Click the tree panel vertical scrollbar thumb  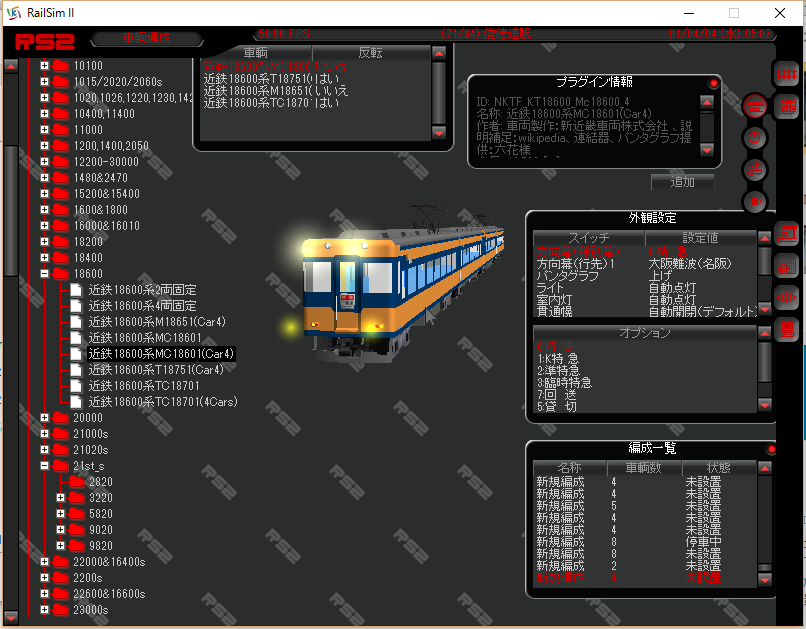(x=11, y=211)
